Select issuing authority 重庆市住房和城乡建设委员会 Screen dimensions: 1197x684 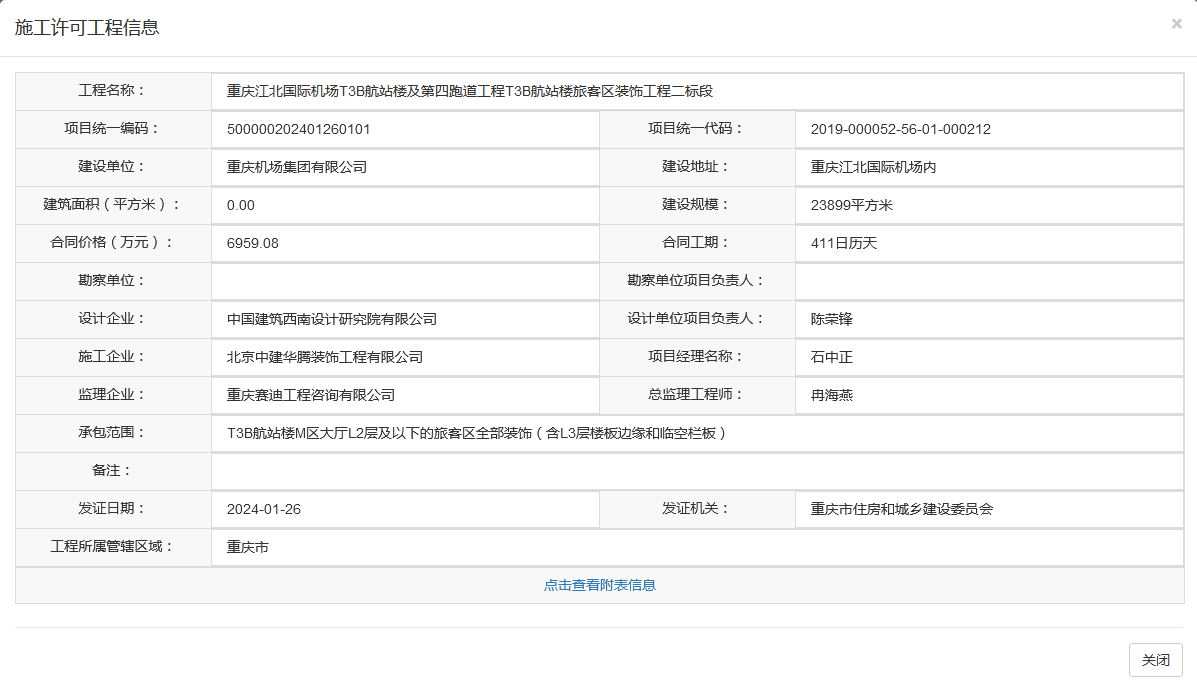tap(902, 509)
